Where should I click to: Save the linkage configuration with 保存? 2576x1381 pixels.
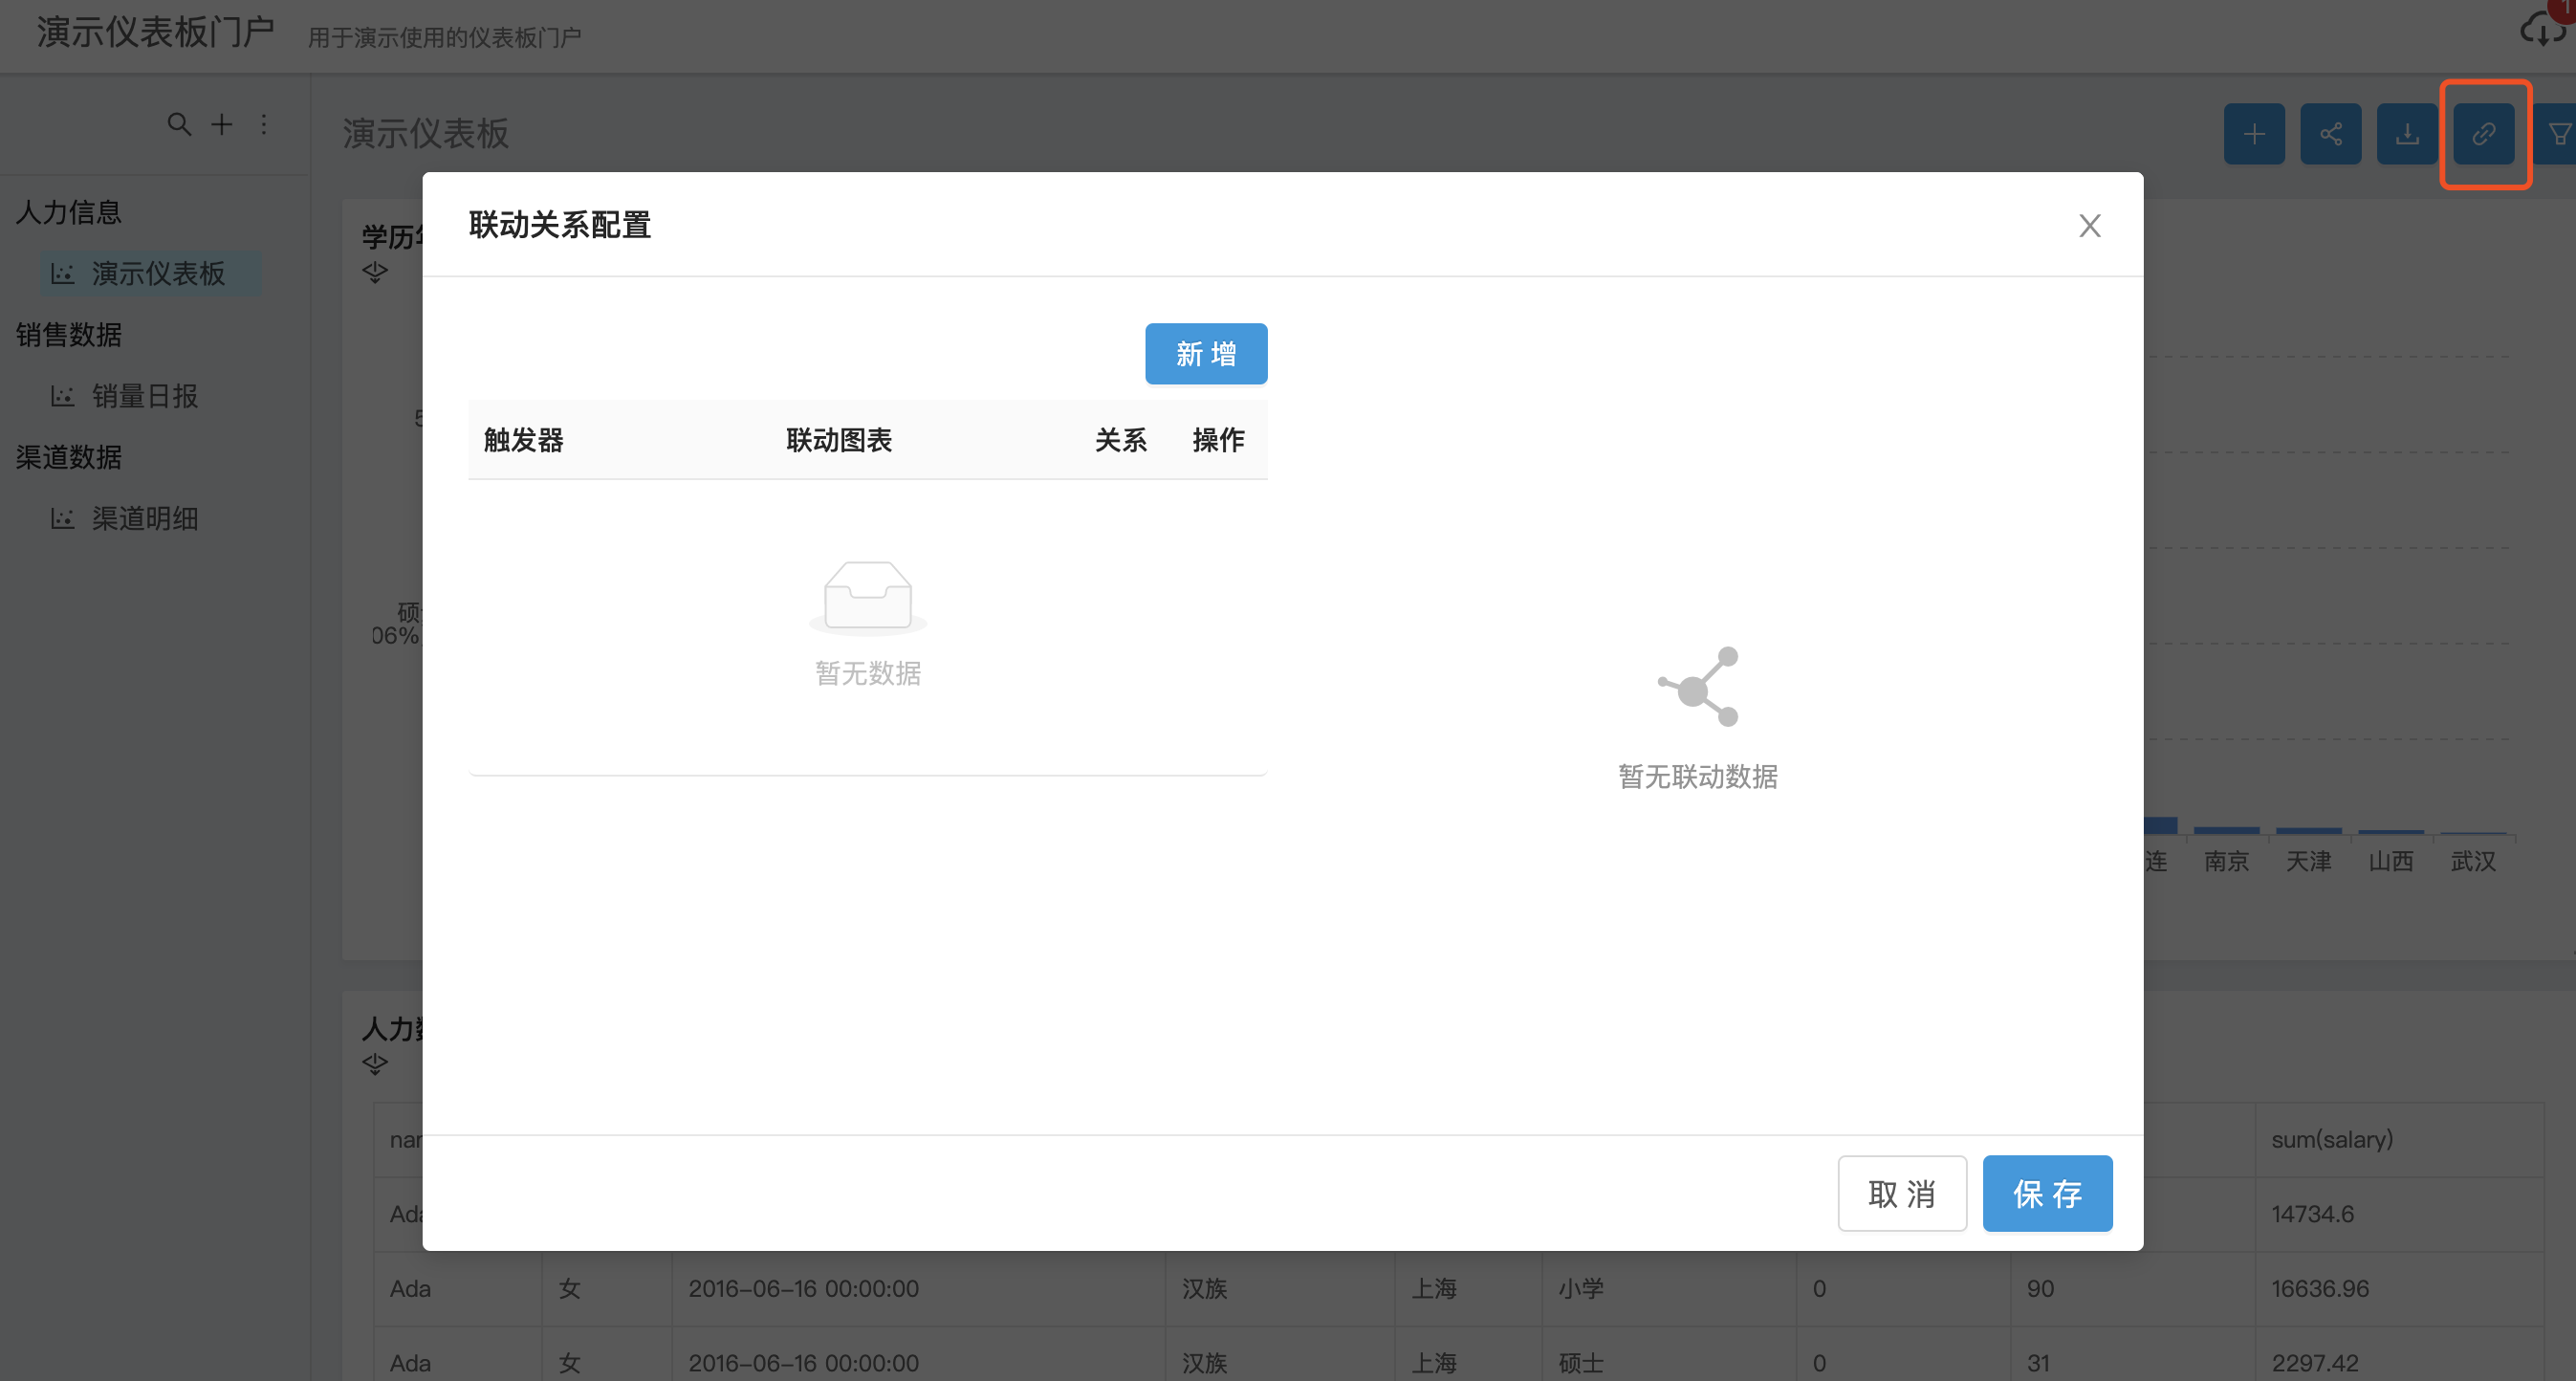click(2046, 1193)
